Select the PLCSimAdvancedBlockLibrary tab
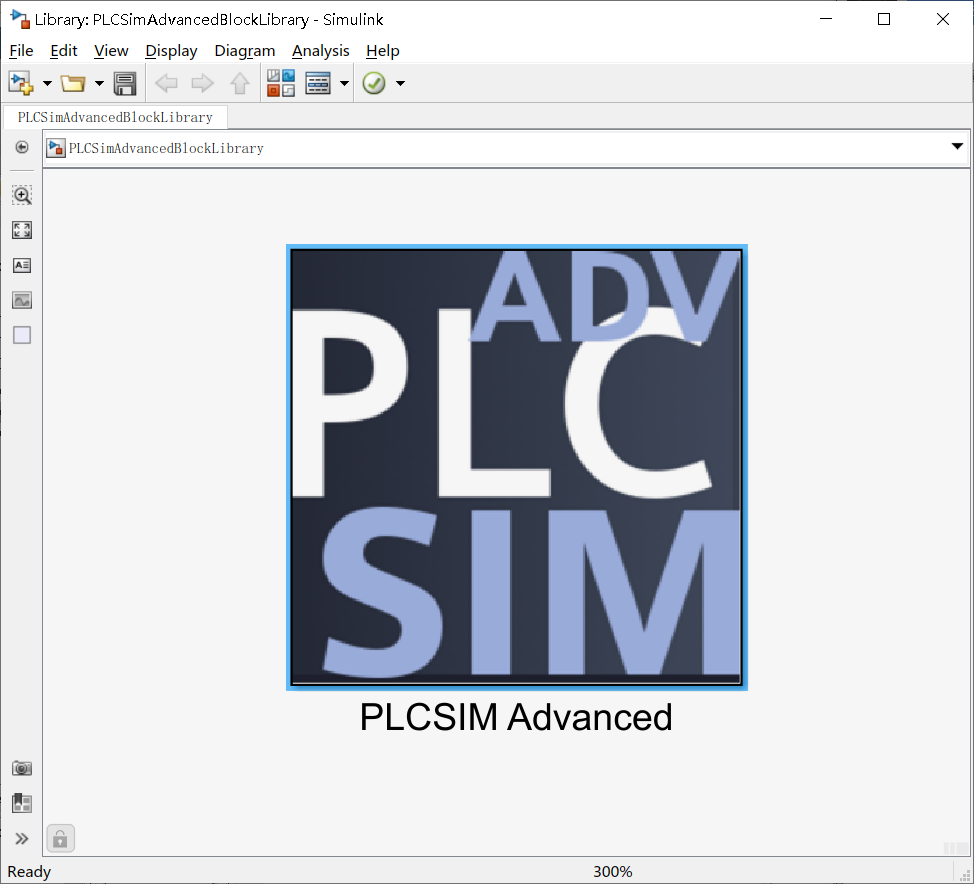This screenshot has height=884, width=974. (x=115, y=117)
